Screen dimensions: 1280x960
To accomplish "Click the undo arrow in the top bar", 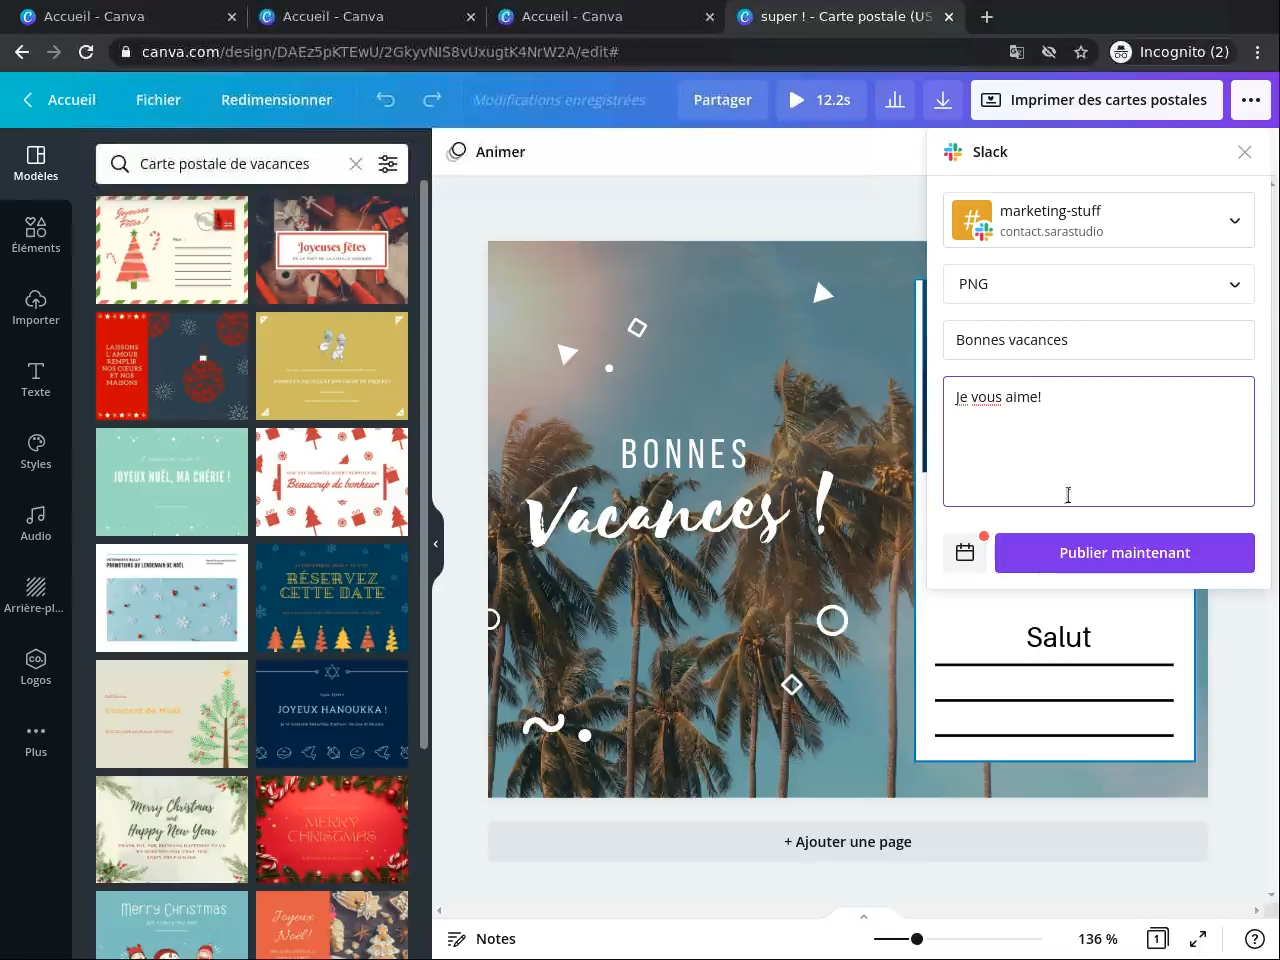I will pos(385,100).
